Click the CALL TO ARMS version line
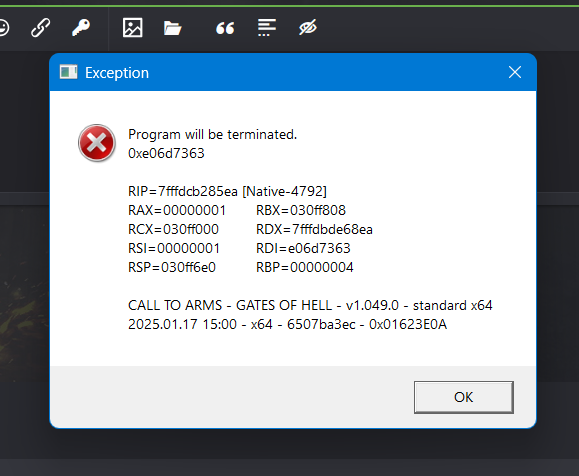The image size is (579, 476). coord(310,305)
